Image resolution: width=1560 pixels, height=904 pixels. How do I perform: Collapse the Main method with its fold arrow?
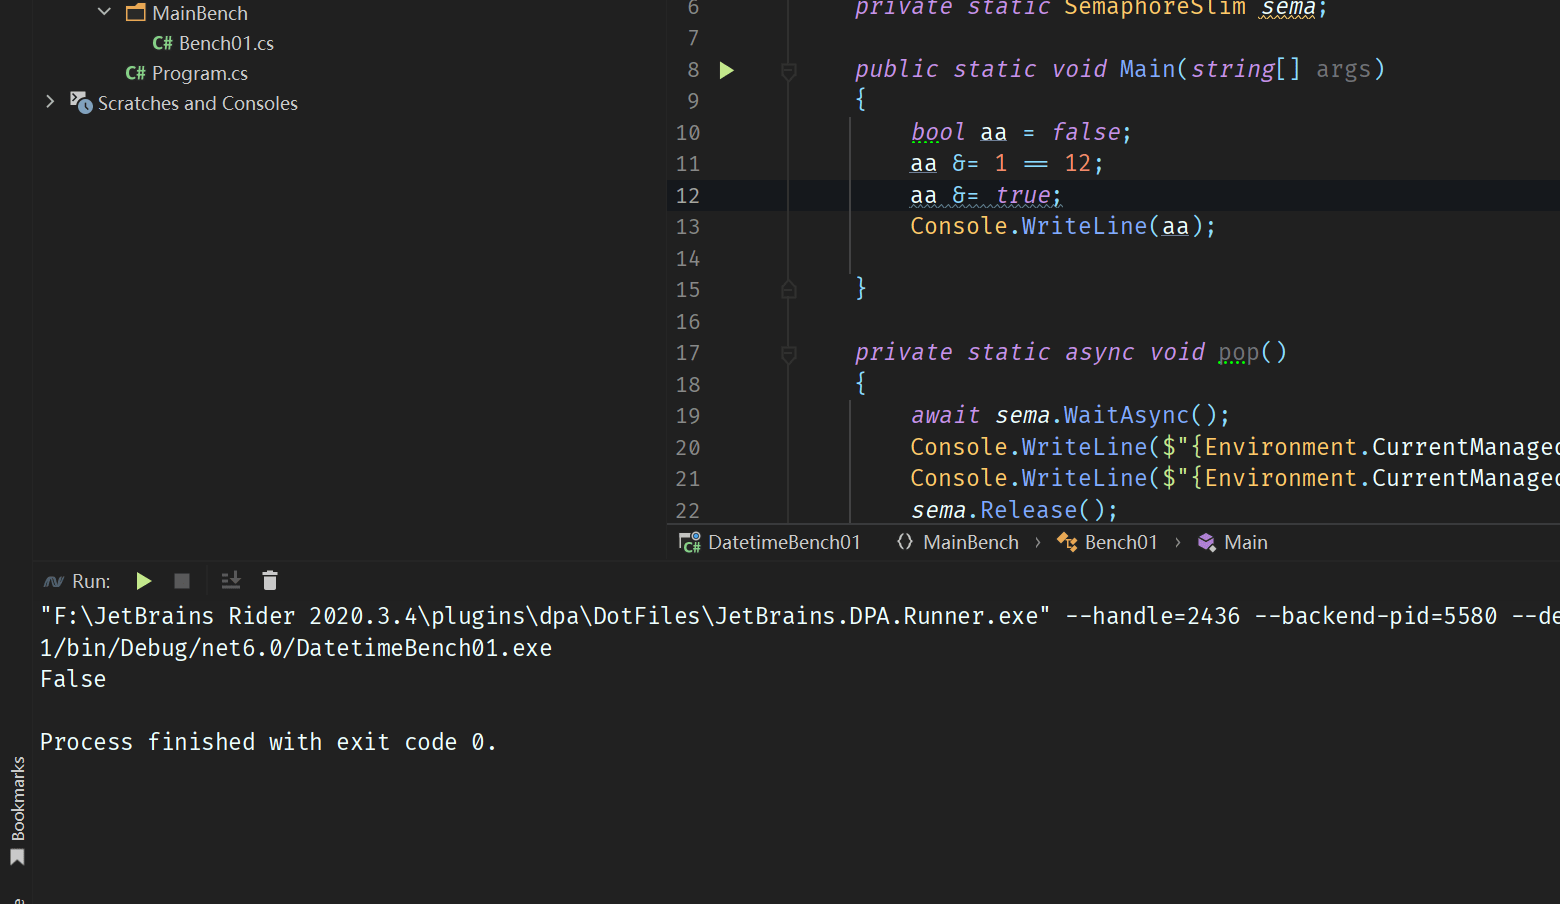(x=788, y=70)
